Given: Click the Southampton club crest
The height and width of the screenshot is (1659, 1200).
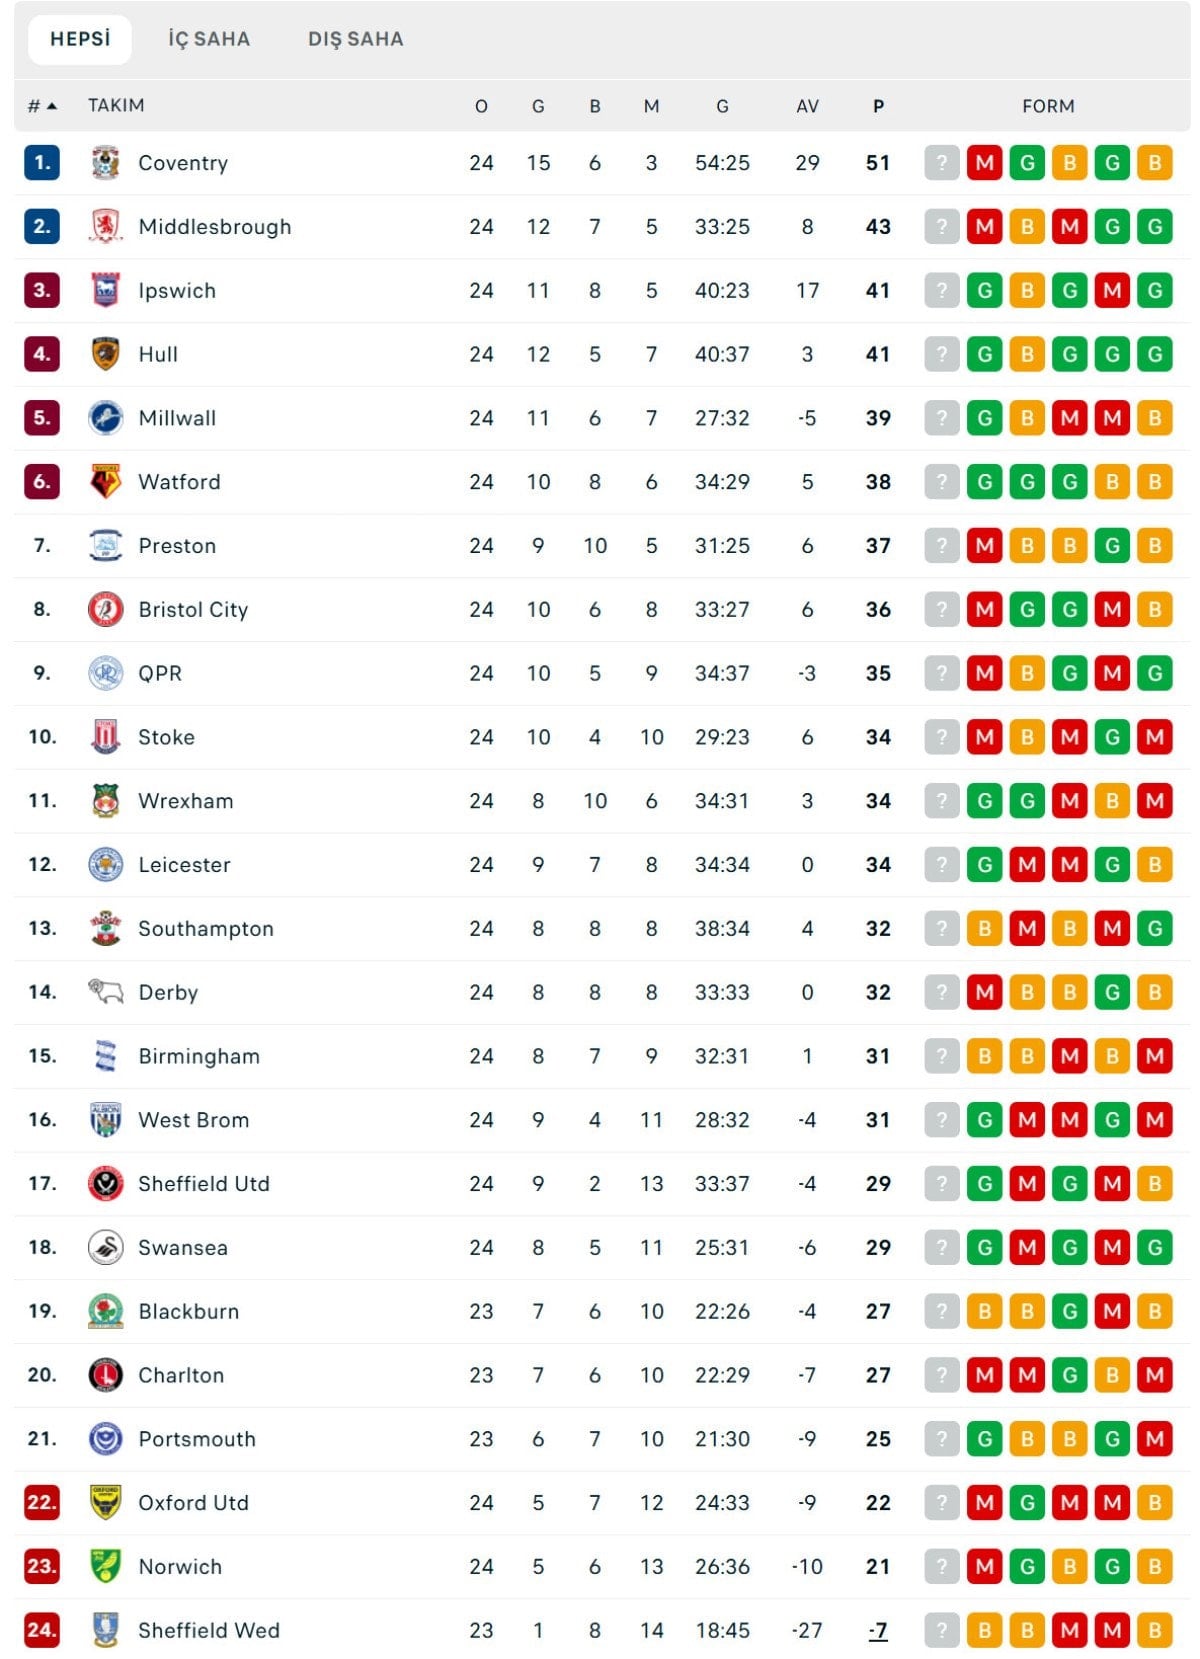Looking at the screenshot, I should 105,929.
